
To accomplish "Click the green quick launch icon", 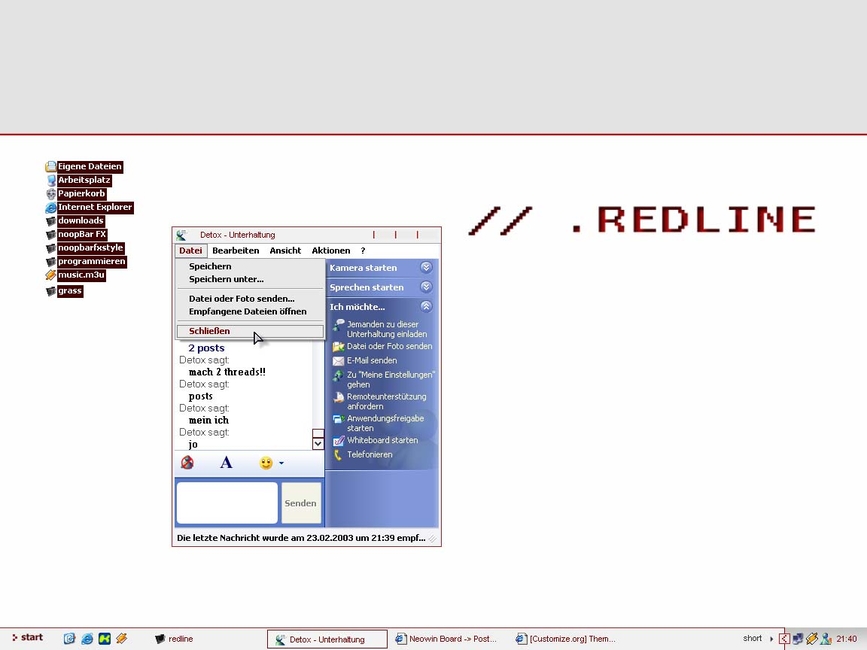I will [x=105, y=639].
